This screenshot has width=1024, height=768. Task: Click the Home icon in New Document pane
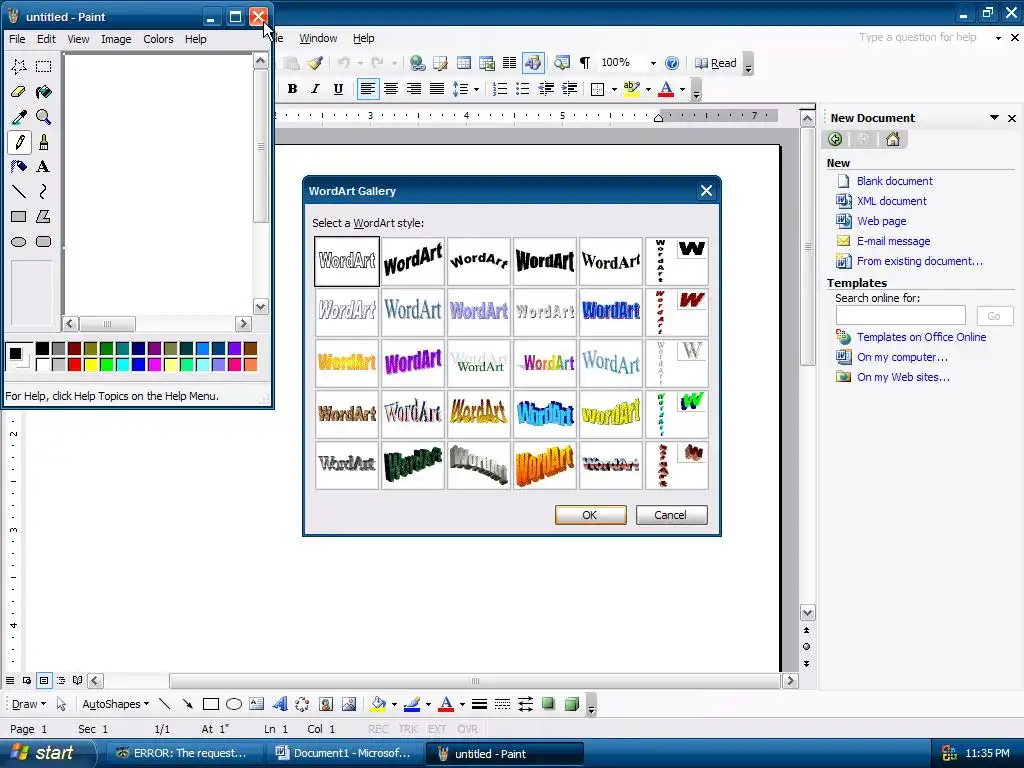click(893, 139)
